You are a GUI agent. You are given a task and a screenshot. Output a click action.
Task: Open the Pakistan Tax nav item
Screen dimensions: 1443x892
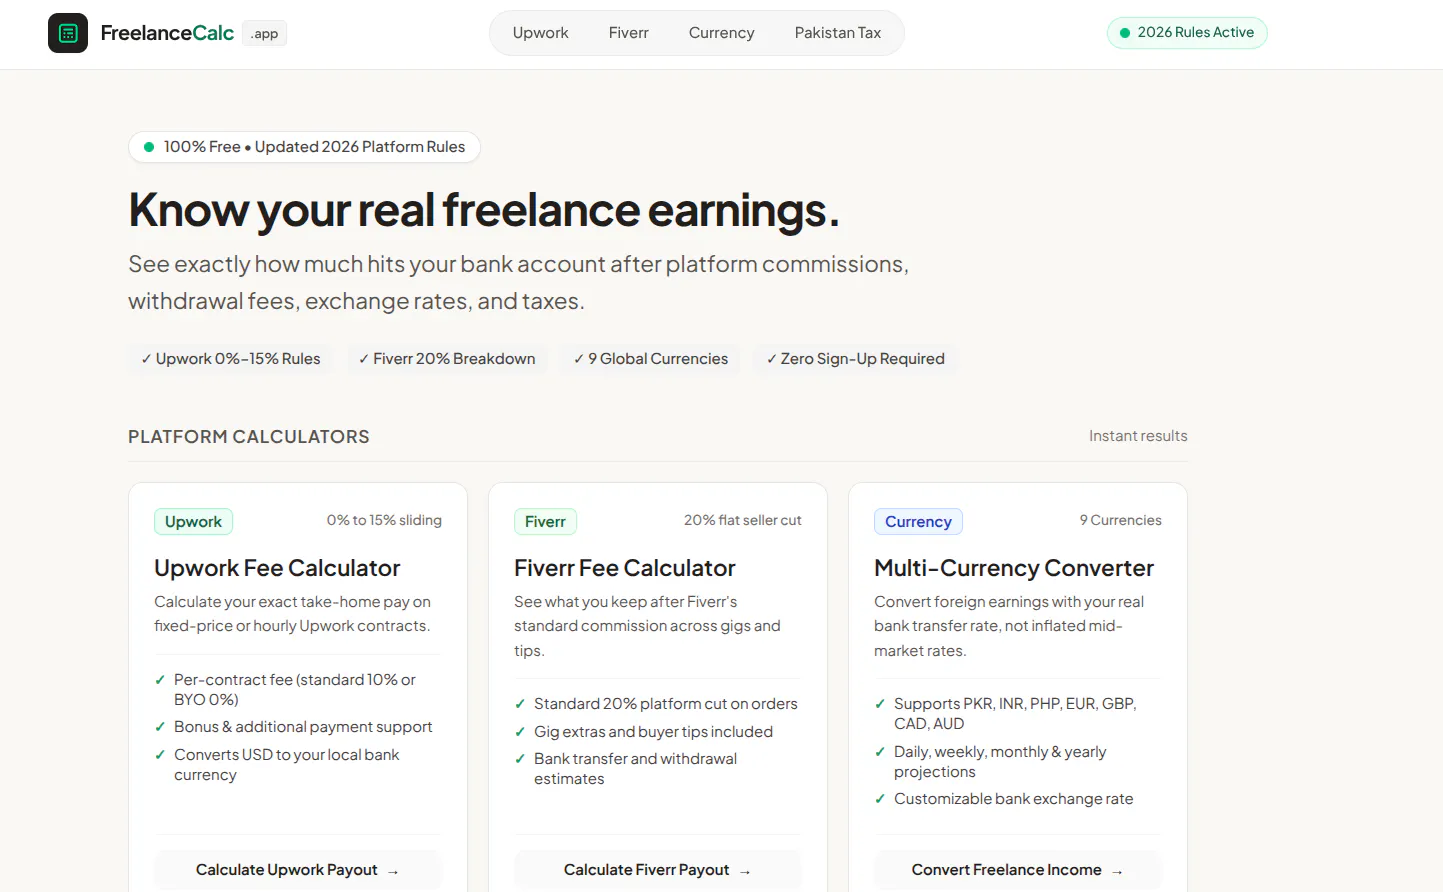(837, 33)
